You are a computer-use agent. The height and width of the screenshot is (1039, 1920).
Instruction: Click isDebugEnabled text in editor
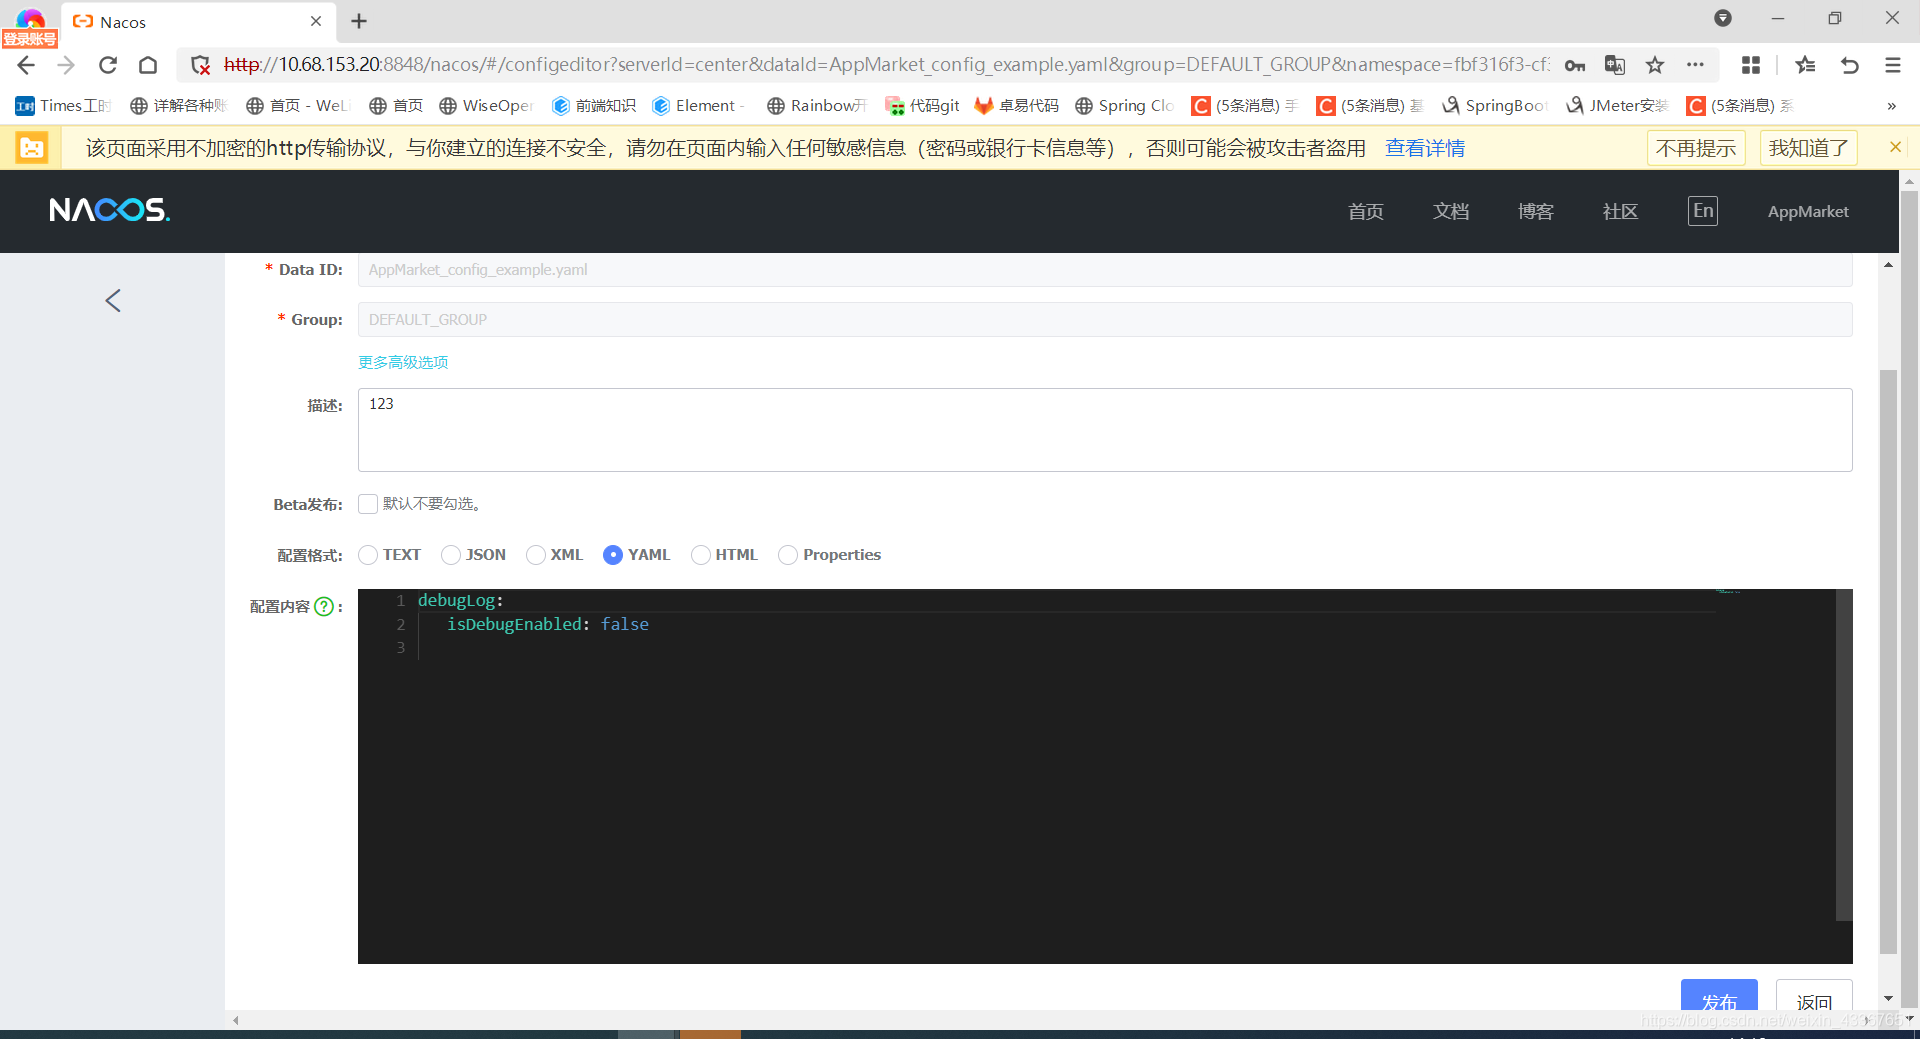(514, 624)
